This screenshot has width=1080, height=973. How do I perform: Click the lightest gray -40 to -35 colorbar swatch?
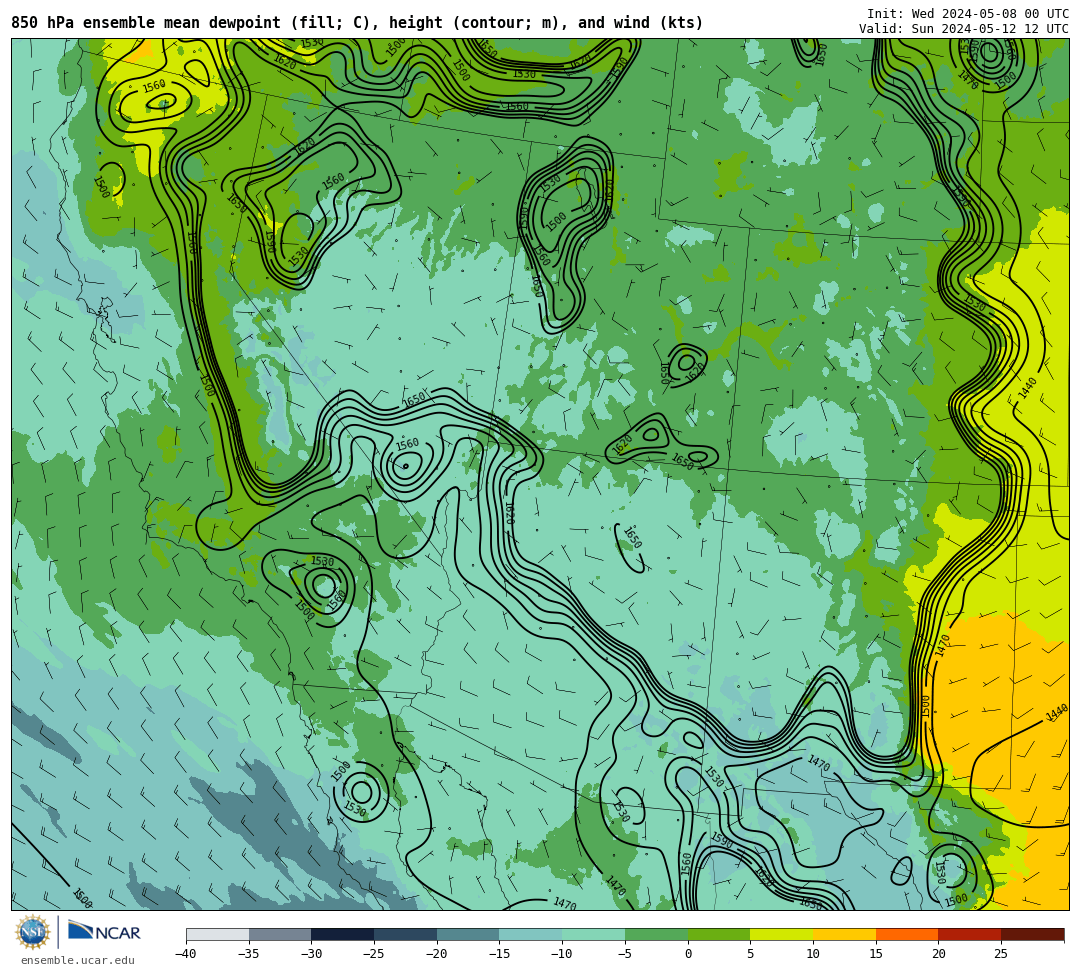[218, 934]
